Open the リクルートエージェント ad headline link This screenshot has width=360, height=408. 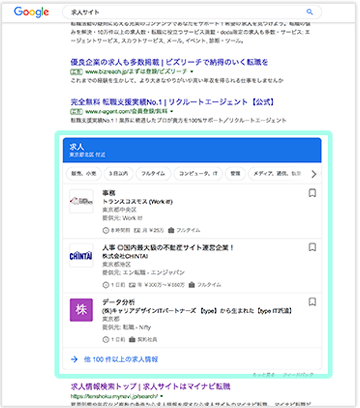point(172,102)
